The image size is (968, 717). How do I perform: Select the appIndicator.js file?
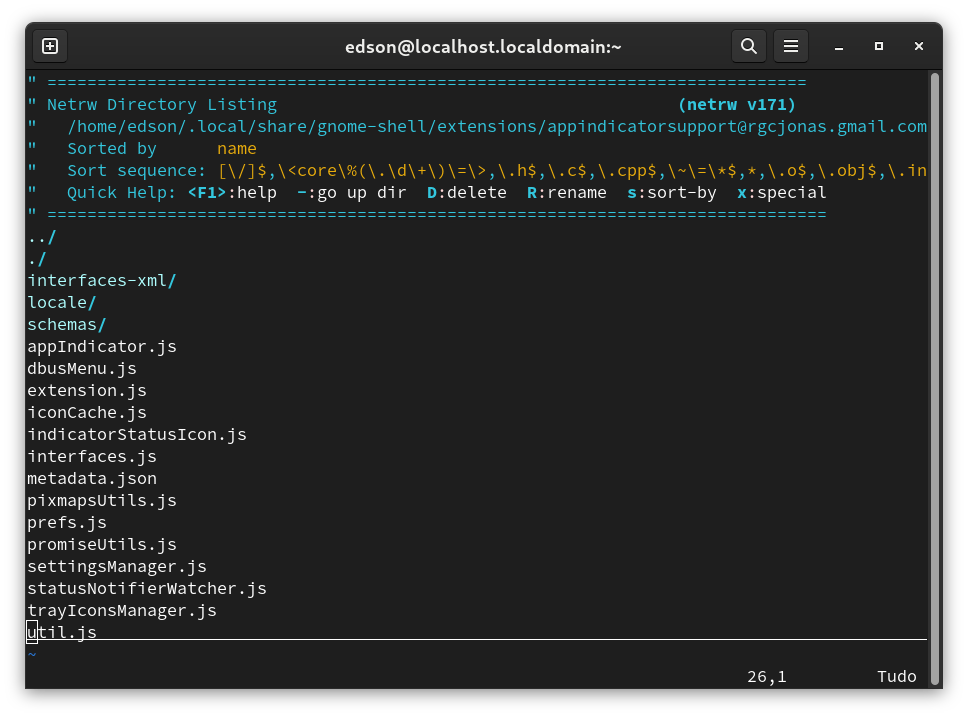click(101, 347)
